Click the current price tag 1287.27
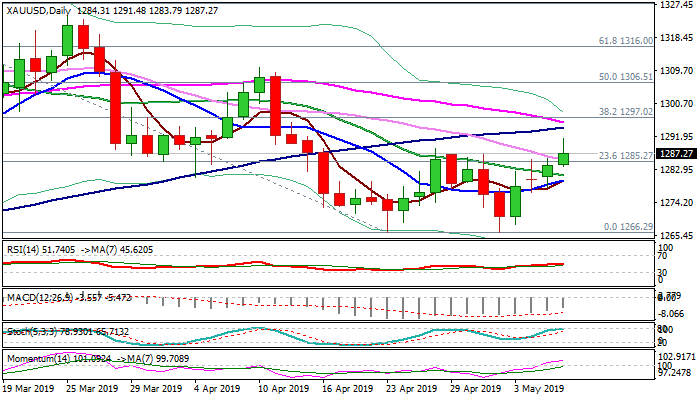The width and height of the screenshot is (700, 400). pyautogui.click(x=678, y=155)
